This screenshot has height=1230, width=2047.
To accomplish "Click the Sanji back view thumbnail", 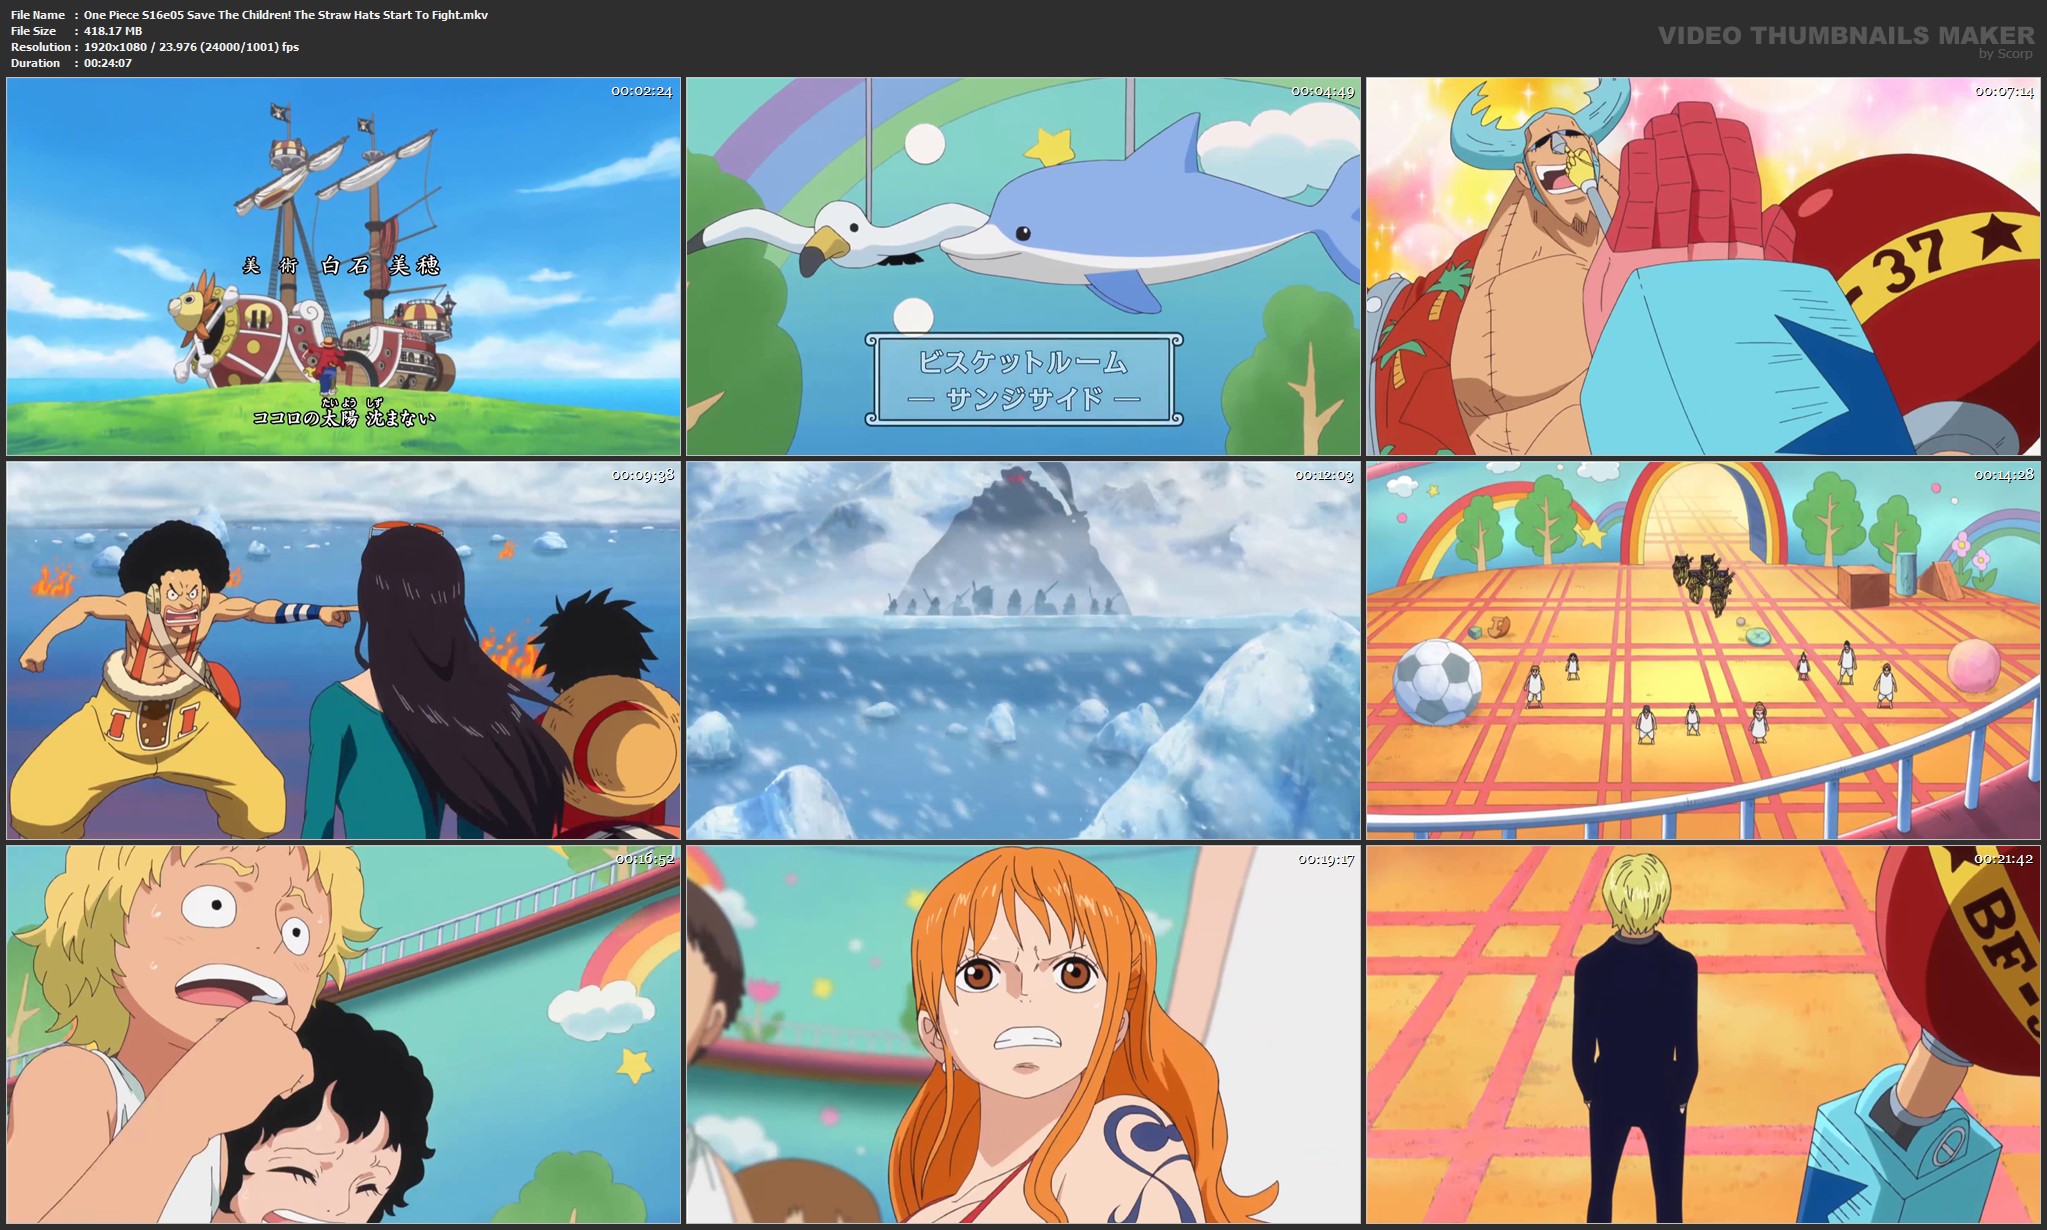I will click(1703, 1034).
